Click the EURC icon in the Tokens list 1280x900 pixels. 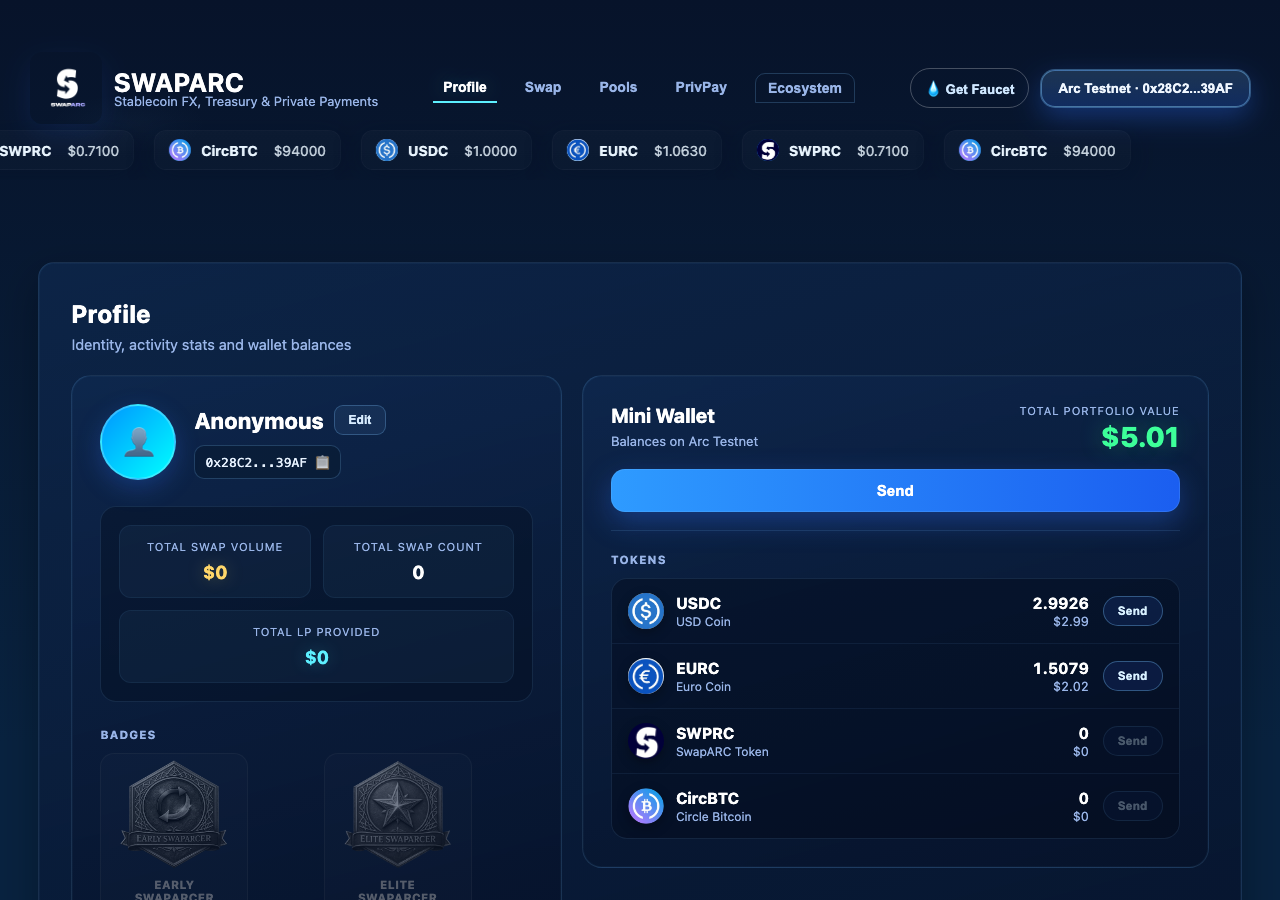(x=646, y=676)
